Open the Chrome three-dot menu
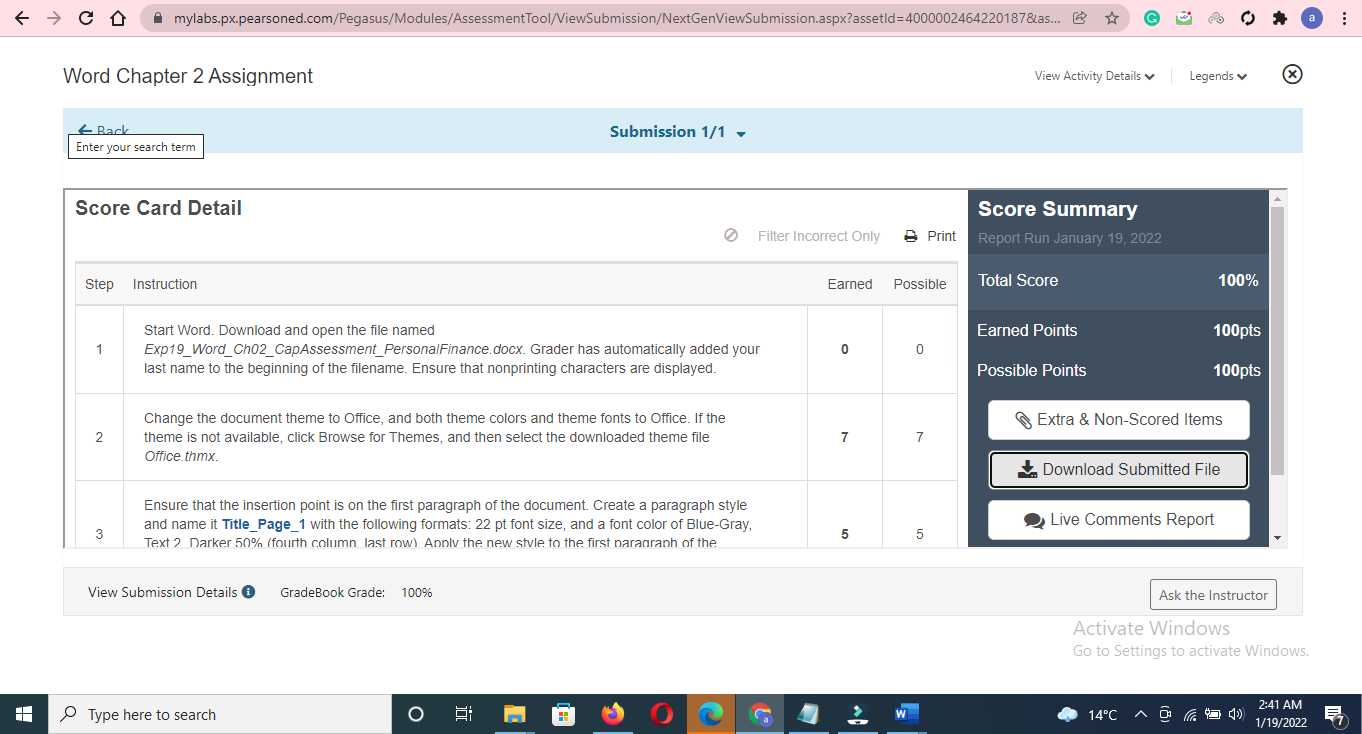This screenshot has width=1362, height=734. 1343,18
